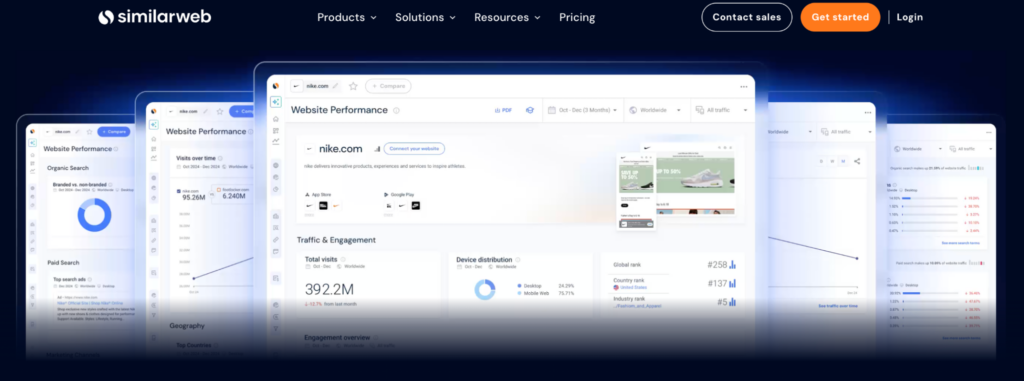
Task: Click the Compare button in center dashboard
Action: click(x=388, y=86)
